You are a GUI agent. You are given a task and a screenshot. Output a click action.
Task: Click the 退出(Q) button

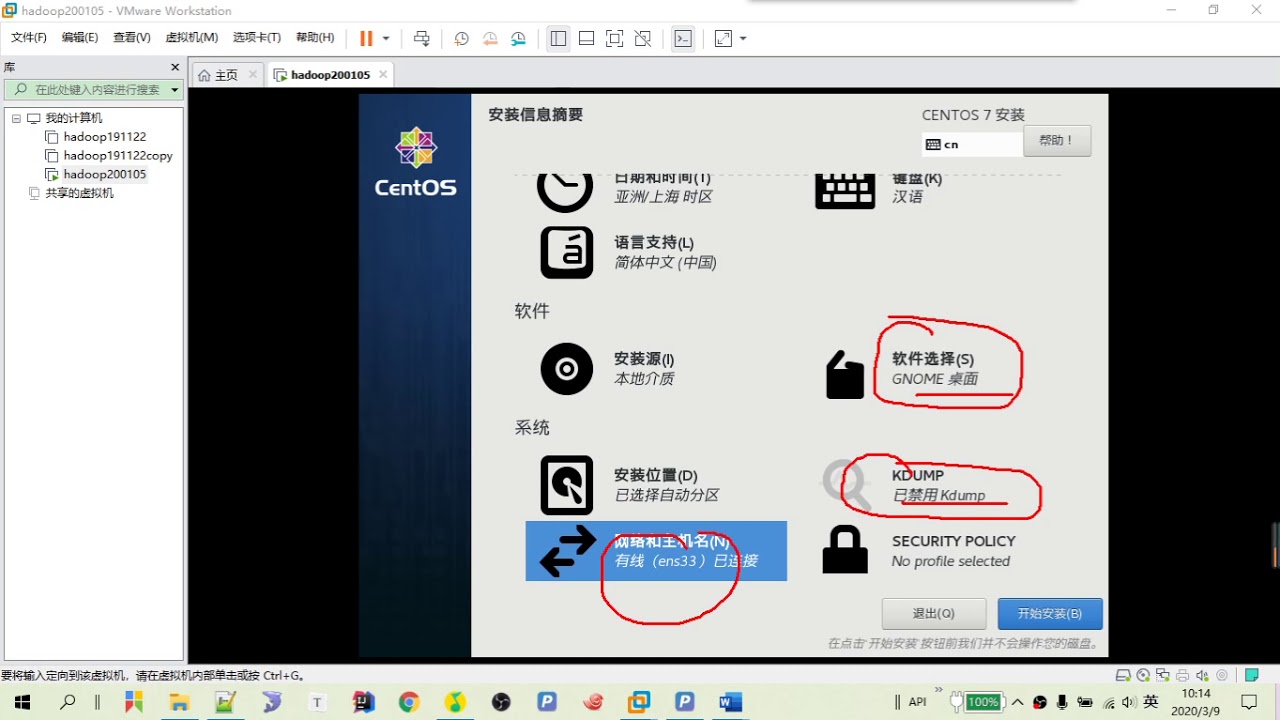coord(933,614)
